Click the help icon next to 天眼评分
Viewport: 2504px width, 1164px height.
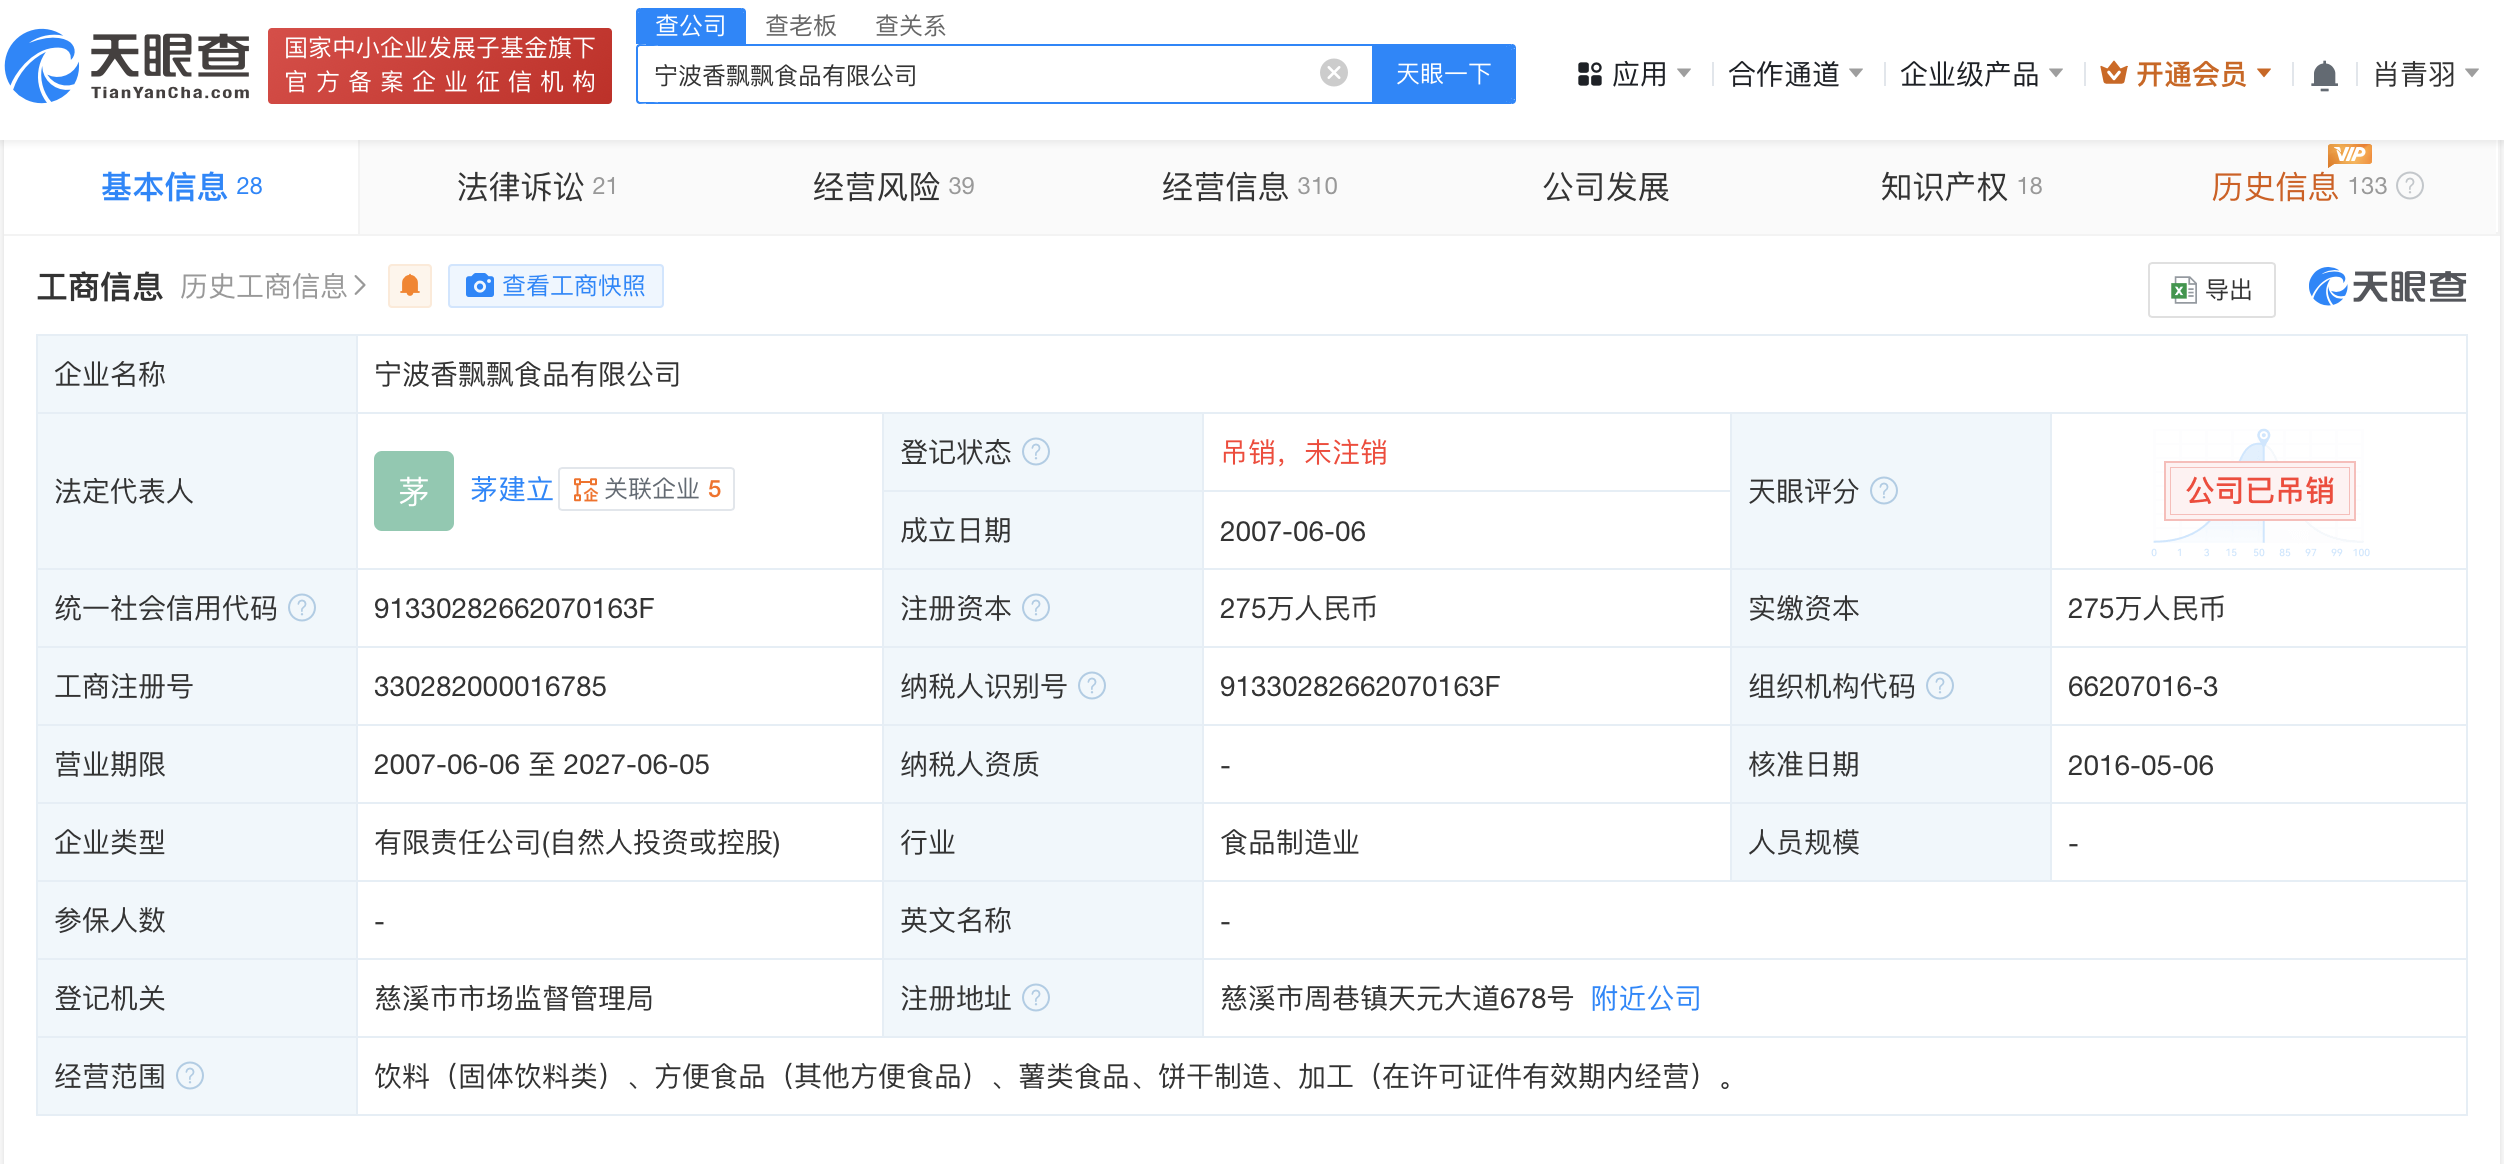click(1884, 491)
